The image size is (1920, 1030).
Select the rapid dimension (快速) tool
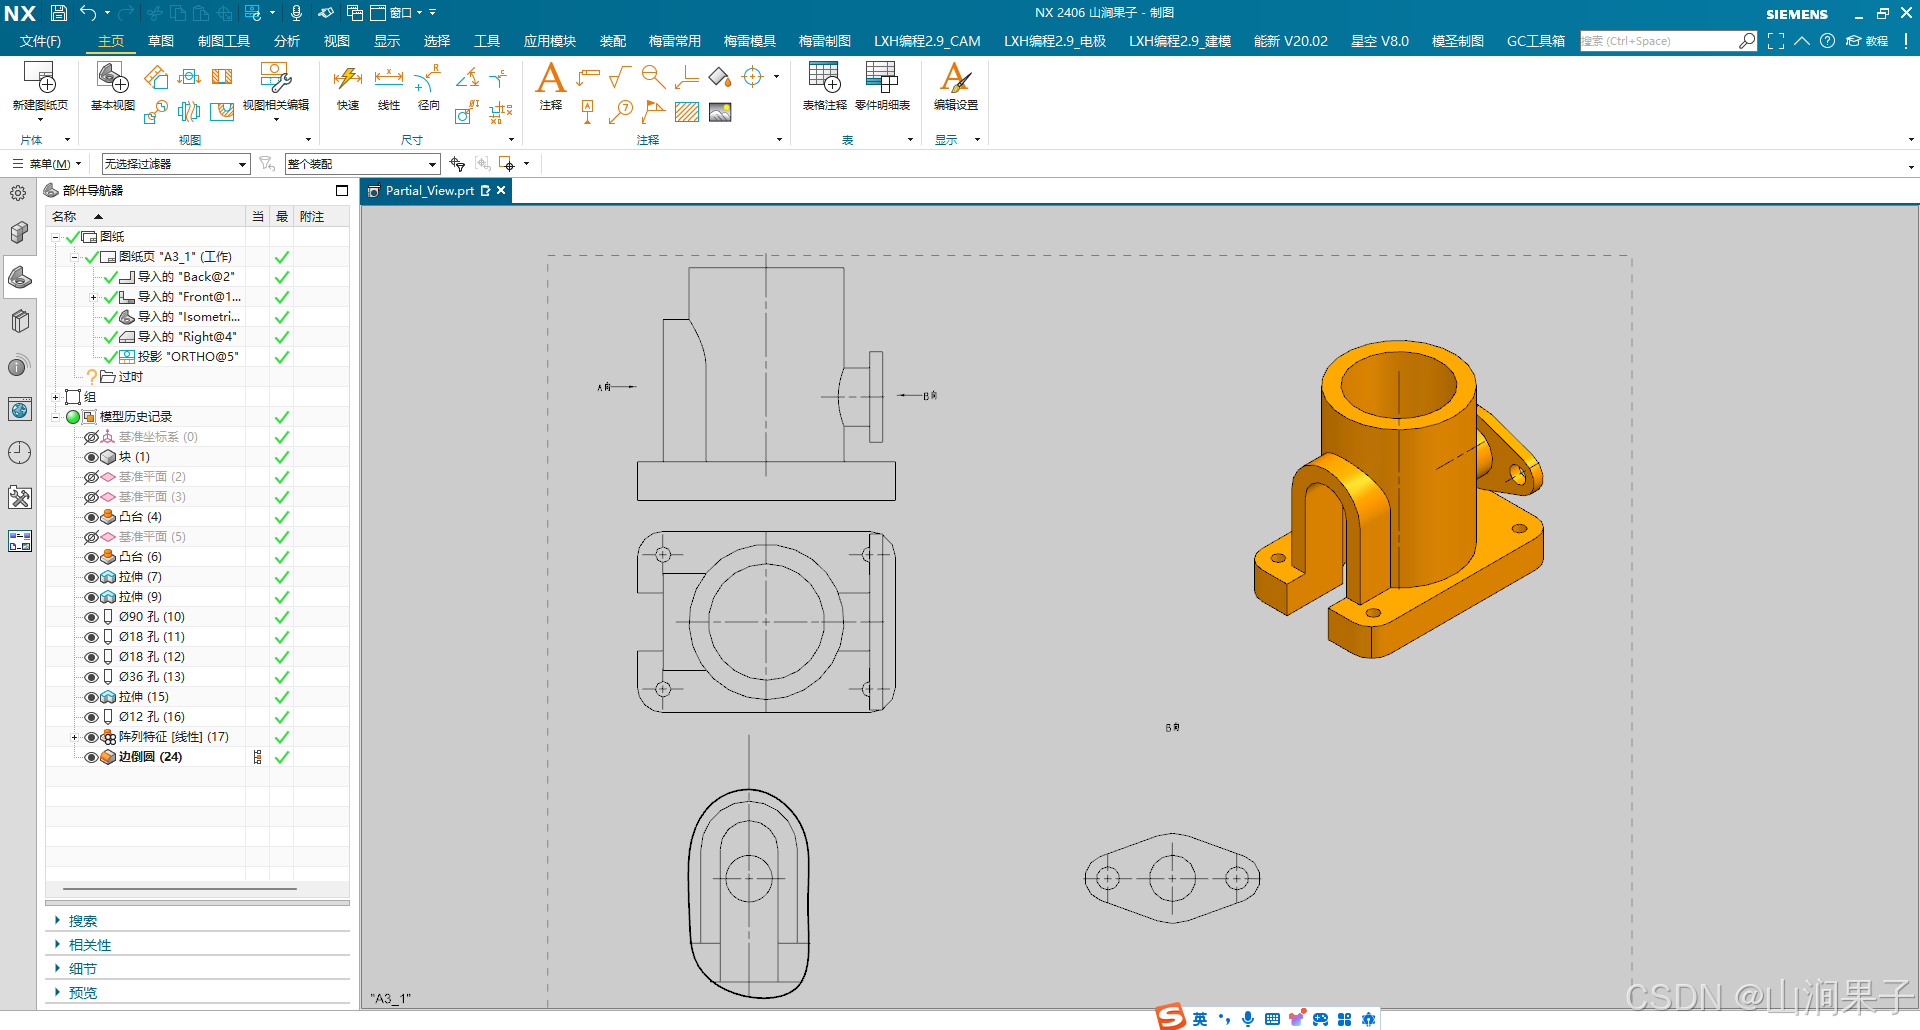tap(348, 87)
